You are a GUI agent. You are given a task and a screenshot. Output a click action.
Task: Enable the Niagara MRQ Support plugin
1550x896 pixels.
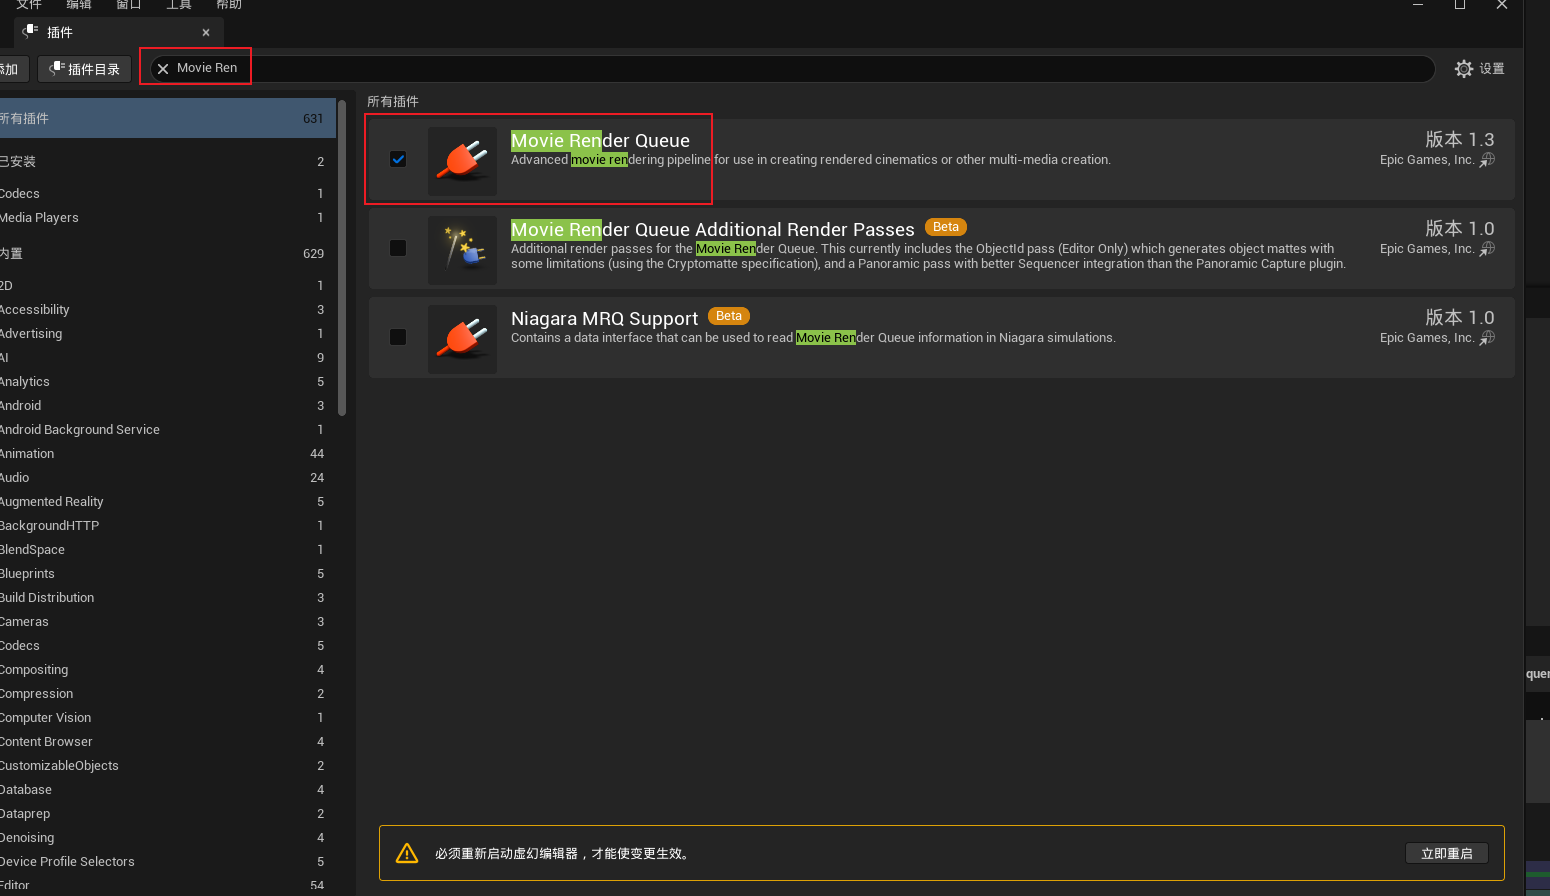[398, 337]
